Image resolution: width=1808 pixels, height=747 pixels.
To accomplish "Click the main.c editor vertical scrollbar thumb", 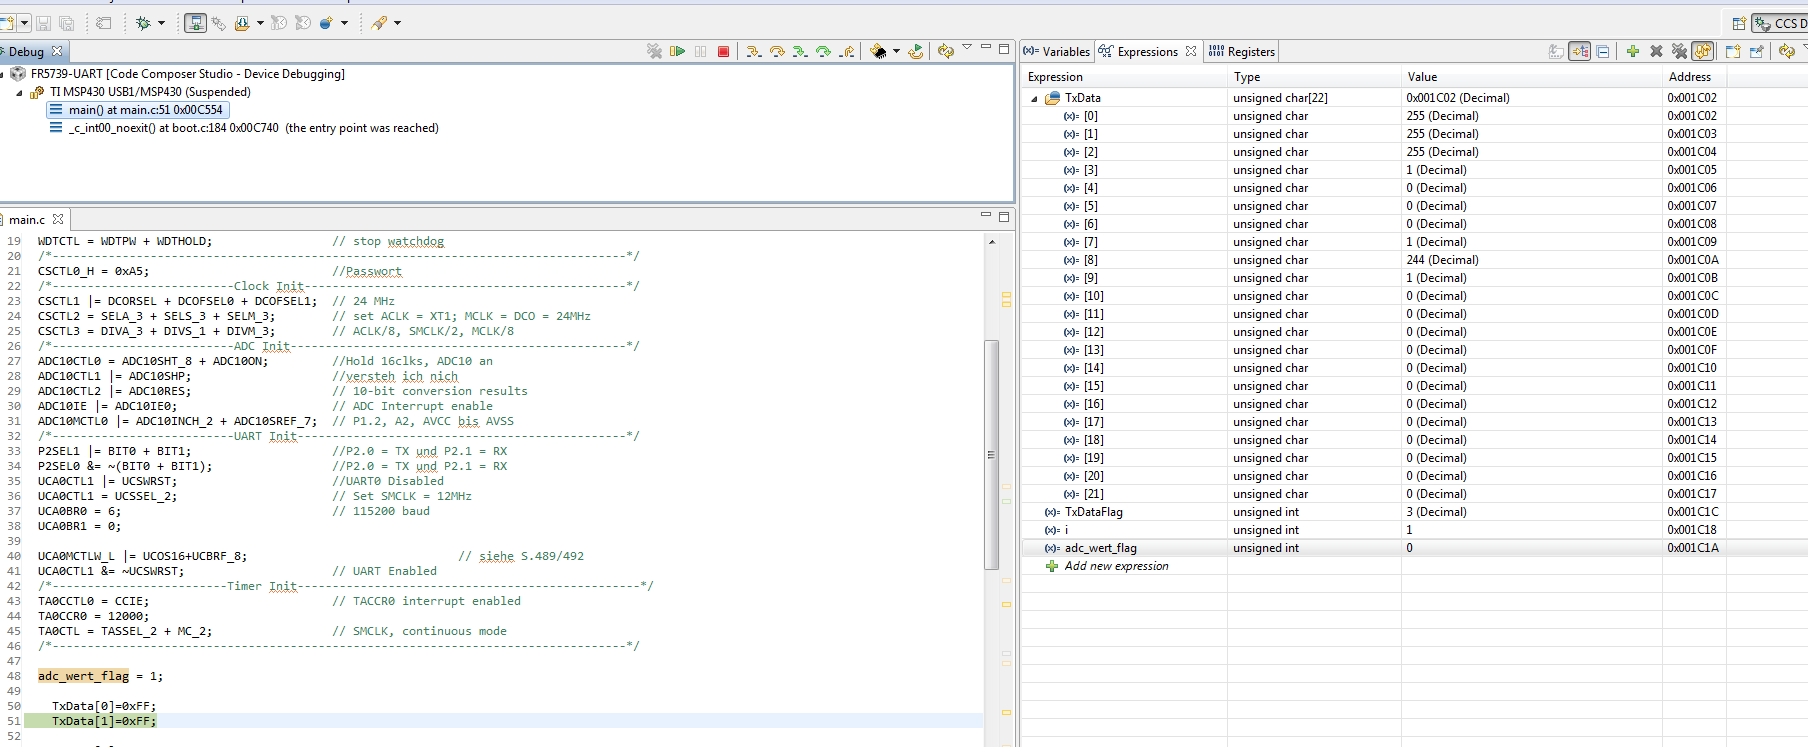I will click(x=992, y=455).
